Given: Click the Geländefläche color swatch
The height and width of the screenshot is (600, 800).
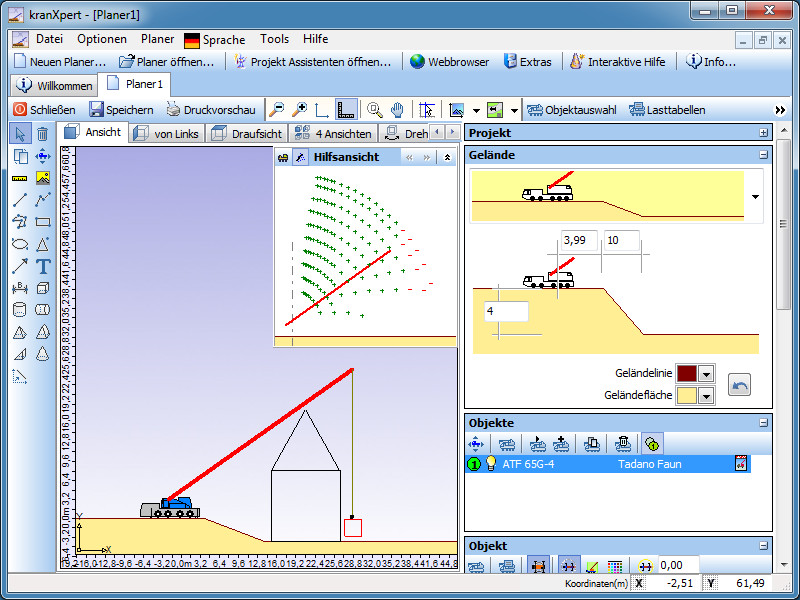Looking at the screenshot, I should [x=686, y=395].
